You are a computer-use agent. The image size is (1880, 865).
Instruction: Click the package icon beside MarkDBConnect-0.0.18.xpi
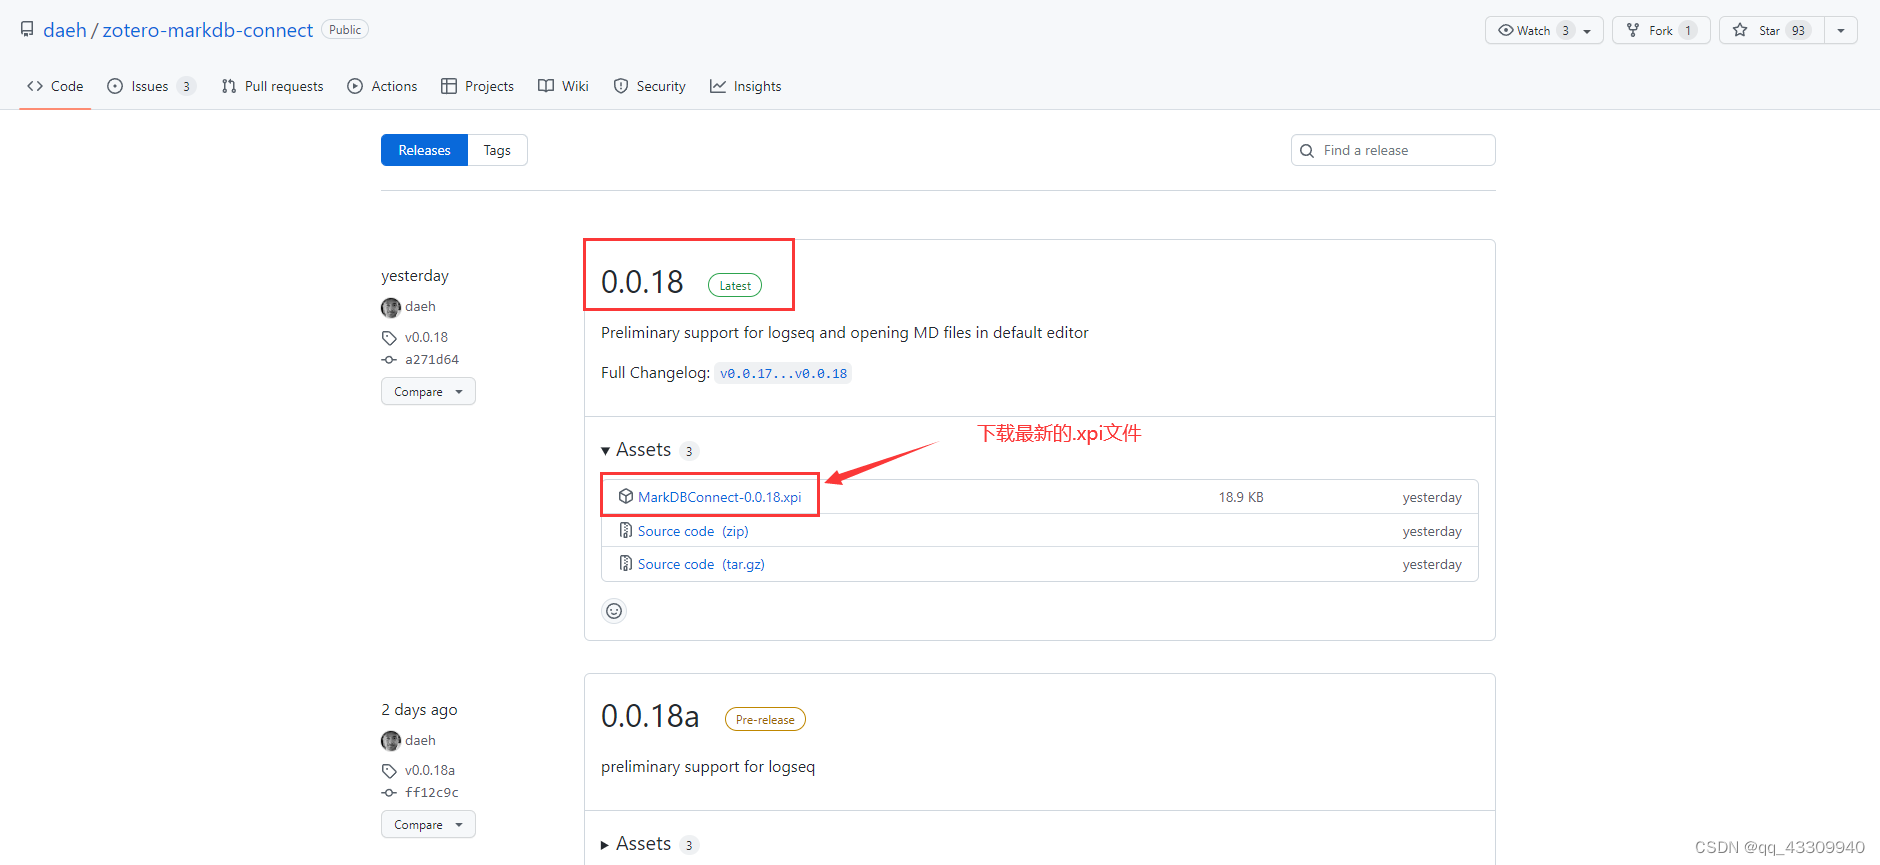click(626, 496)
